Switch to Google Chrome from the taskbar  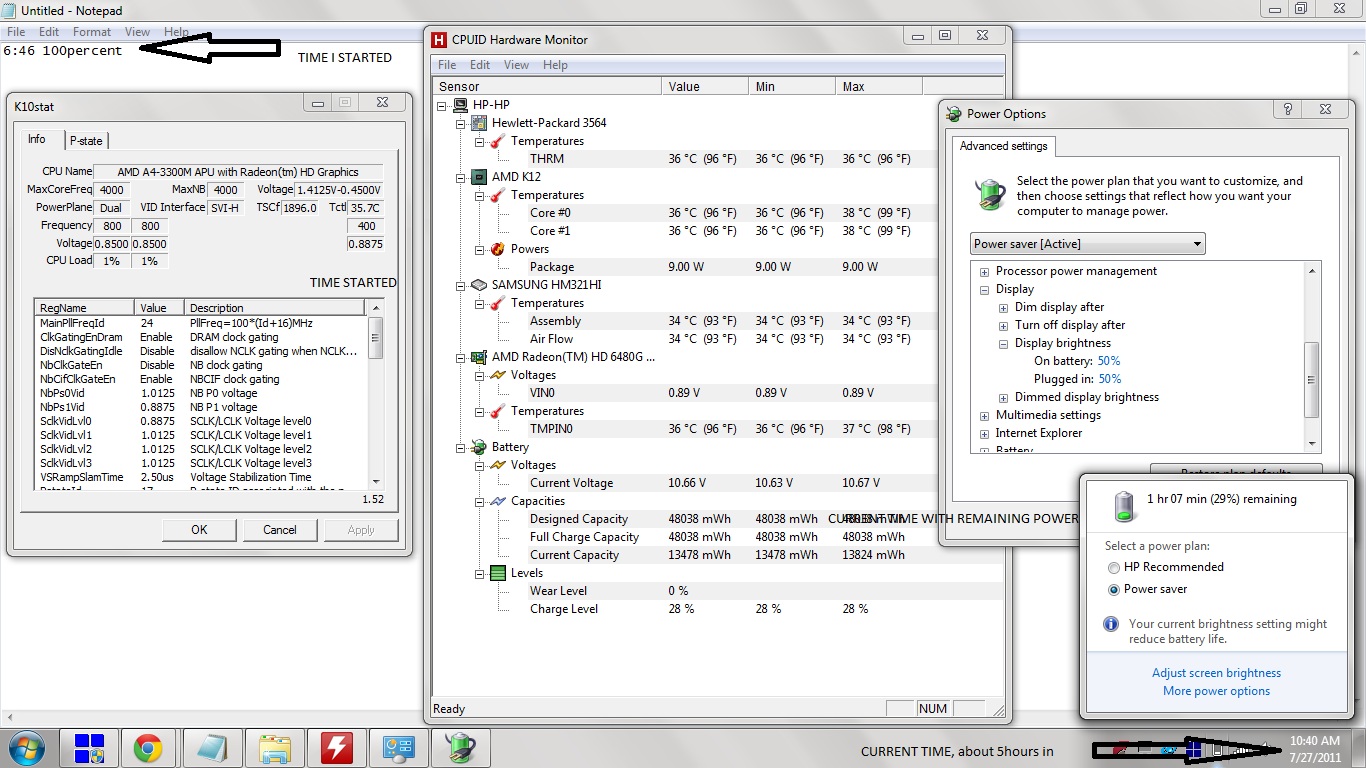click(148, 748)
